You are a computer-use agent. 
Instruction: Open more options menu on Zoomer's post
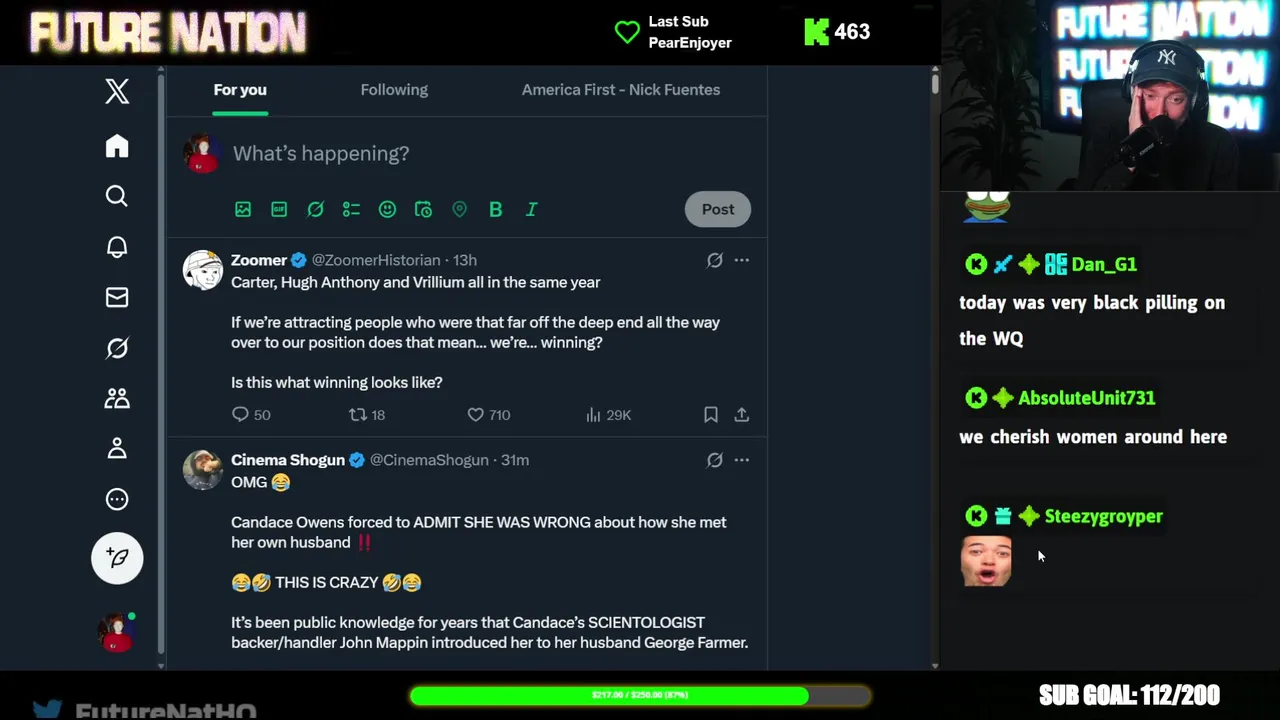point(741,260)
